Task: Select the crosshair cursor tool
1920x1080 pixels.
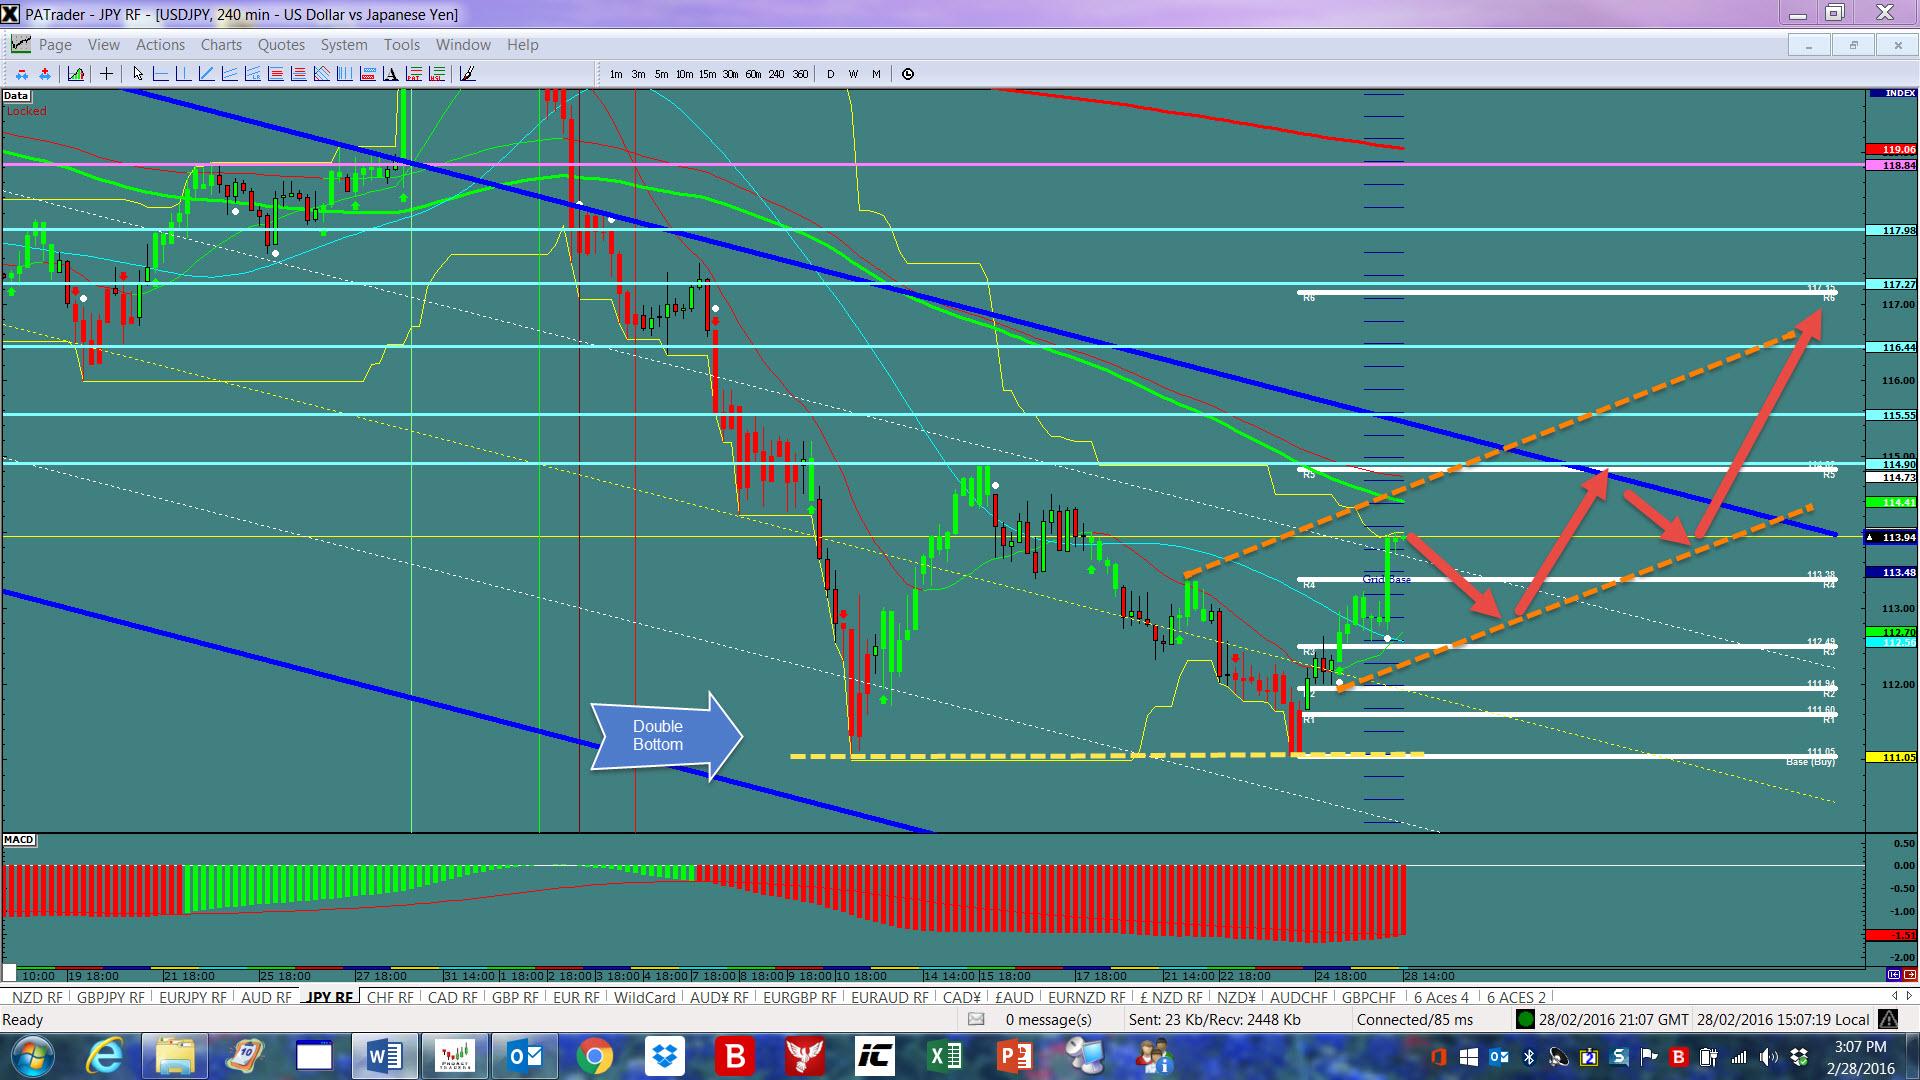Action: pos(106,74)
